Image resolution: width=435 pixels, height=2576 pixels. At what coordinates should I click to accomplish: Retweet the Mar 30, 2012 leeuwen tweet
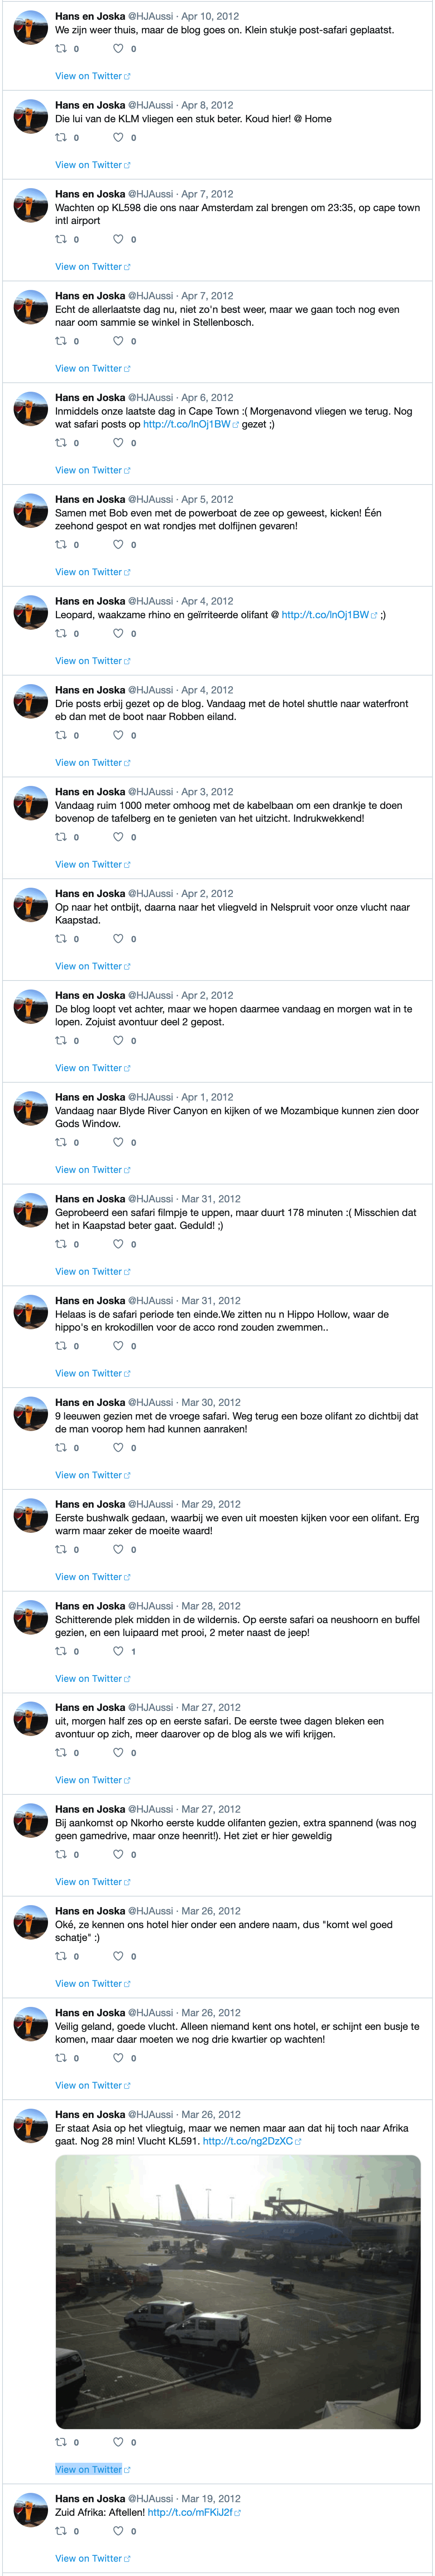click(61, 1448)
